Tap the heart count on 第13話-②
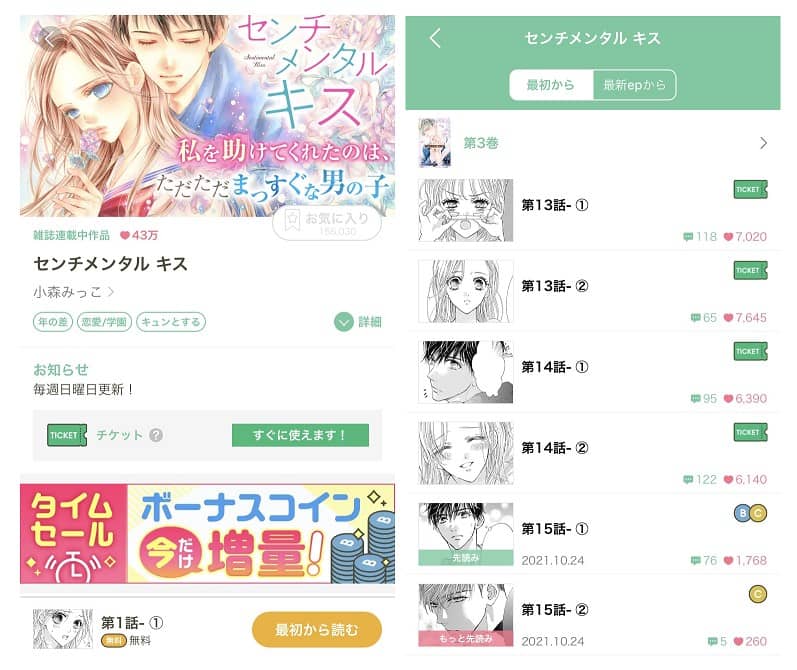 tap(745, 318)
